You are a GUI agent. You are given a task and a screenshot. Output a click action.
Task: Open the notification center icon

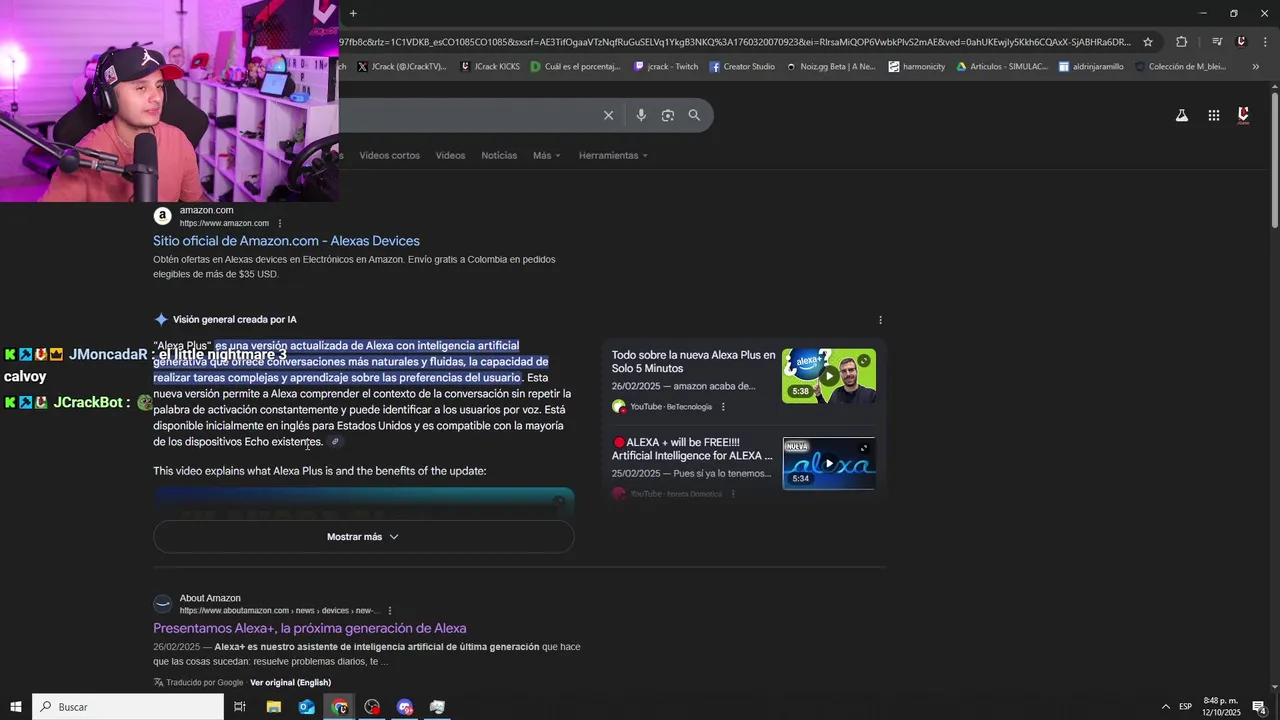[1259, 707]
